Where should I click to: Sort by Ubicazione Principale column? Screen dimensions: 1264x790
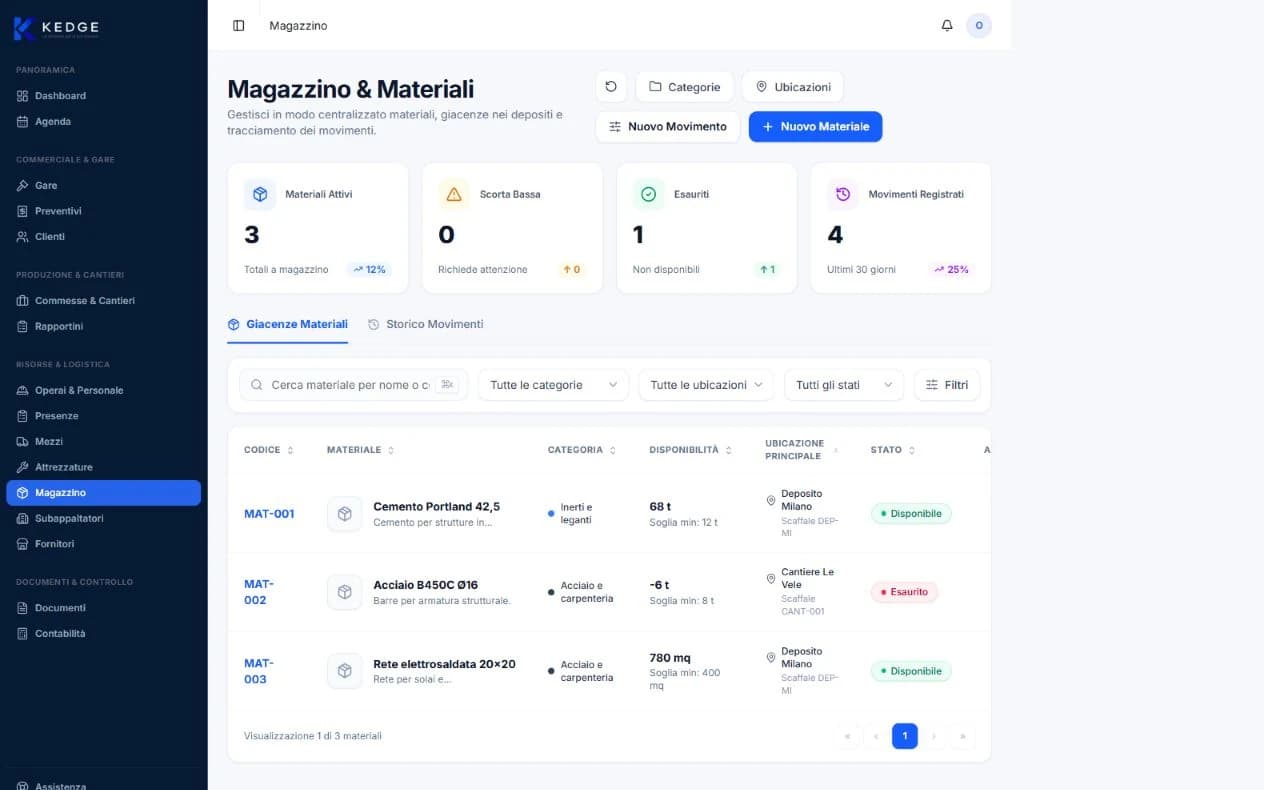(802, 450)
